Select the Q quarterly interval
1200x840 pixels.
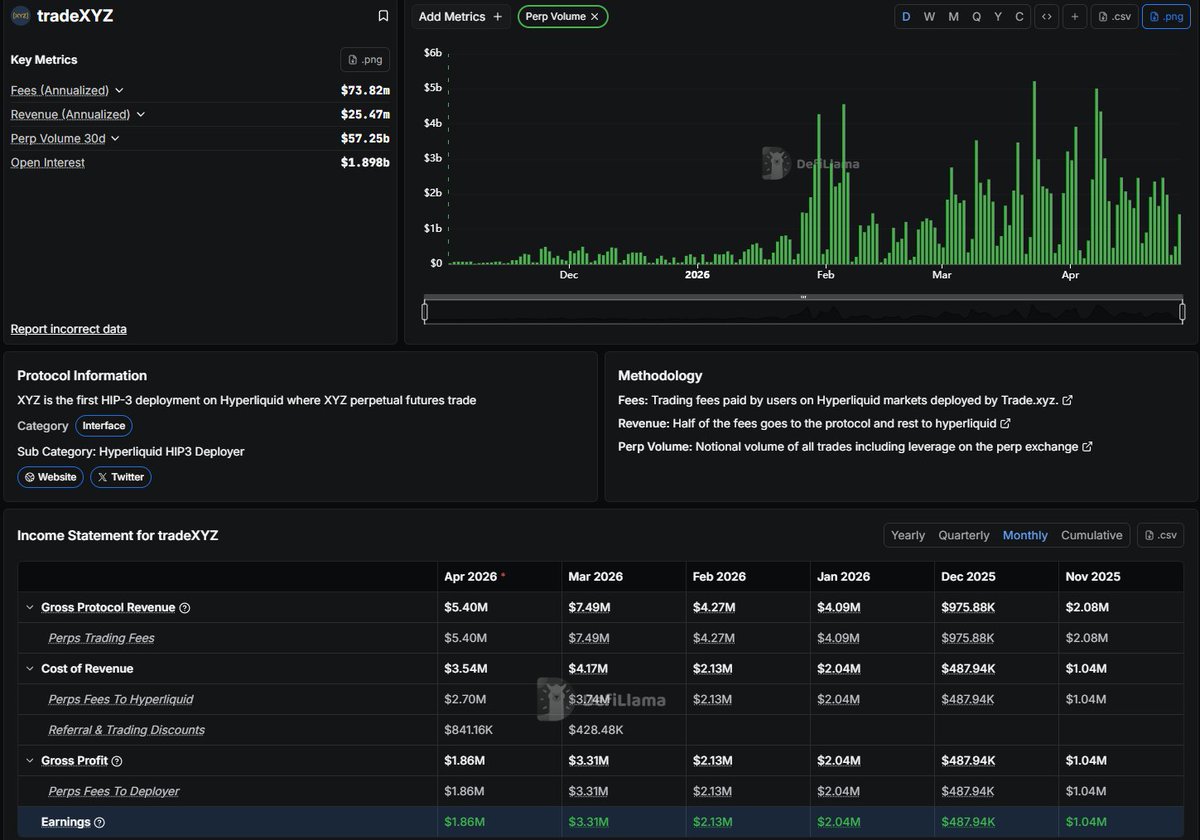(x=976, y=16)
